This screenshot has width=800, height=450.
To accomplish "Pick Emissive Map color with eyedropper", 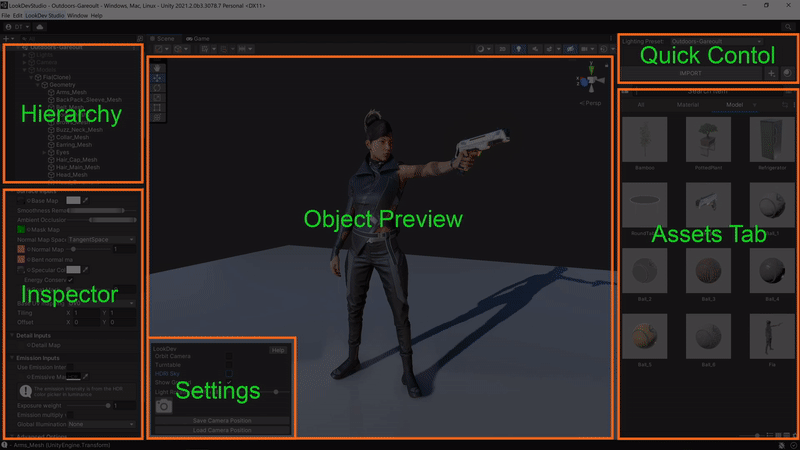I will tap(86, 377).
